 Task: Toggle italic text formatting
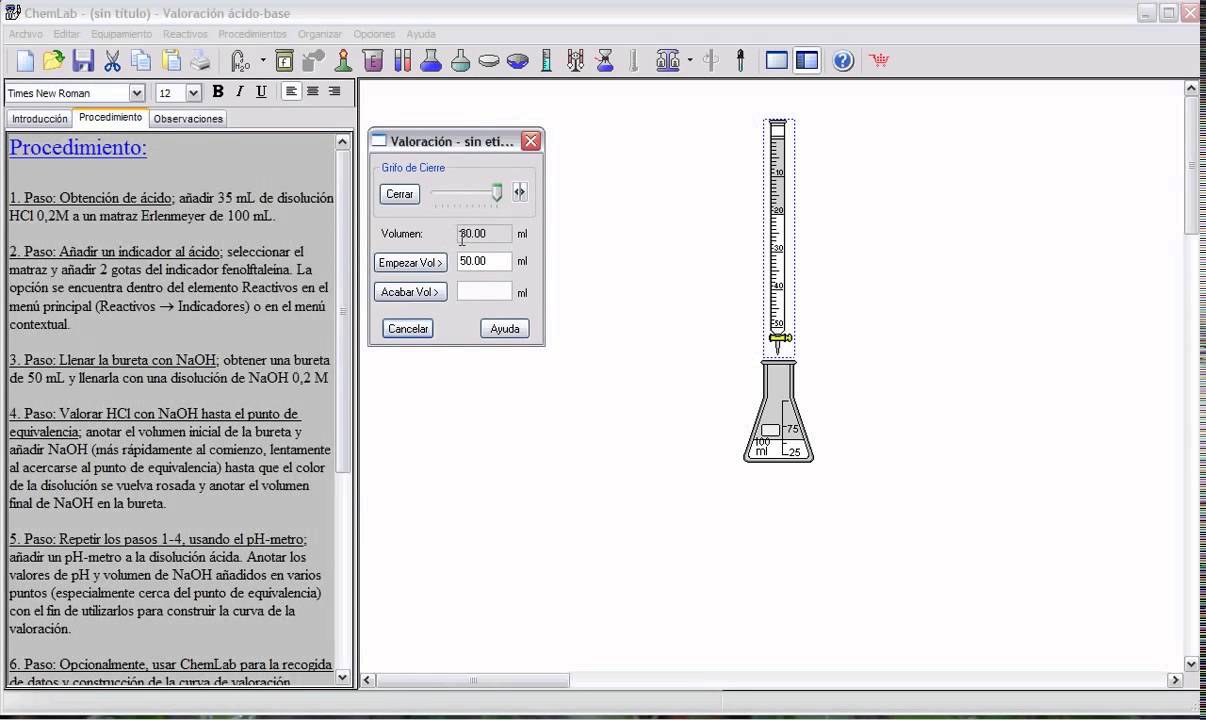(240, 92)
